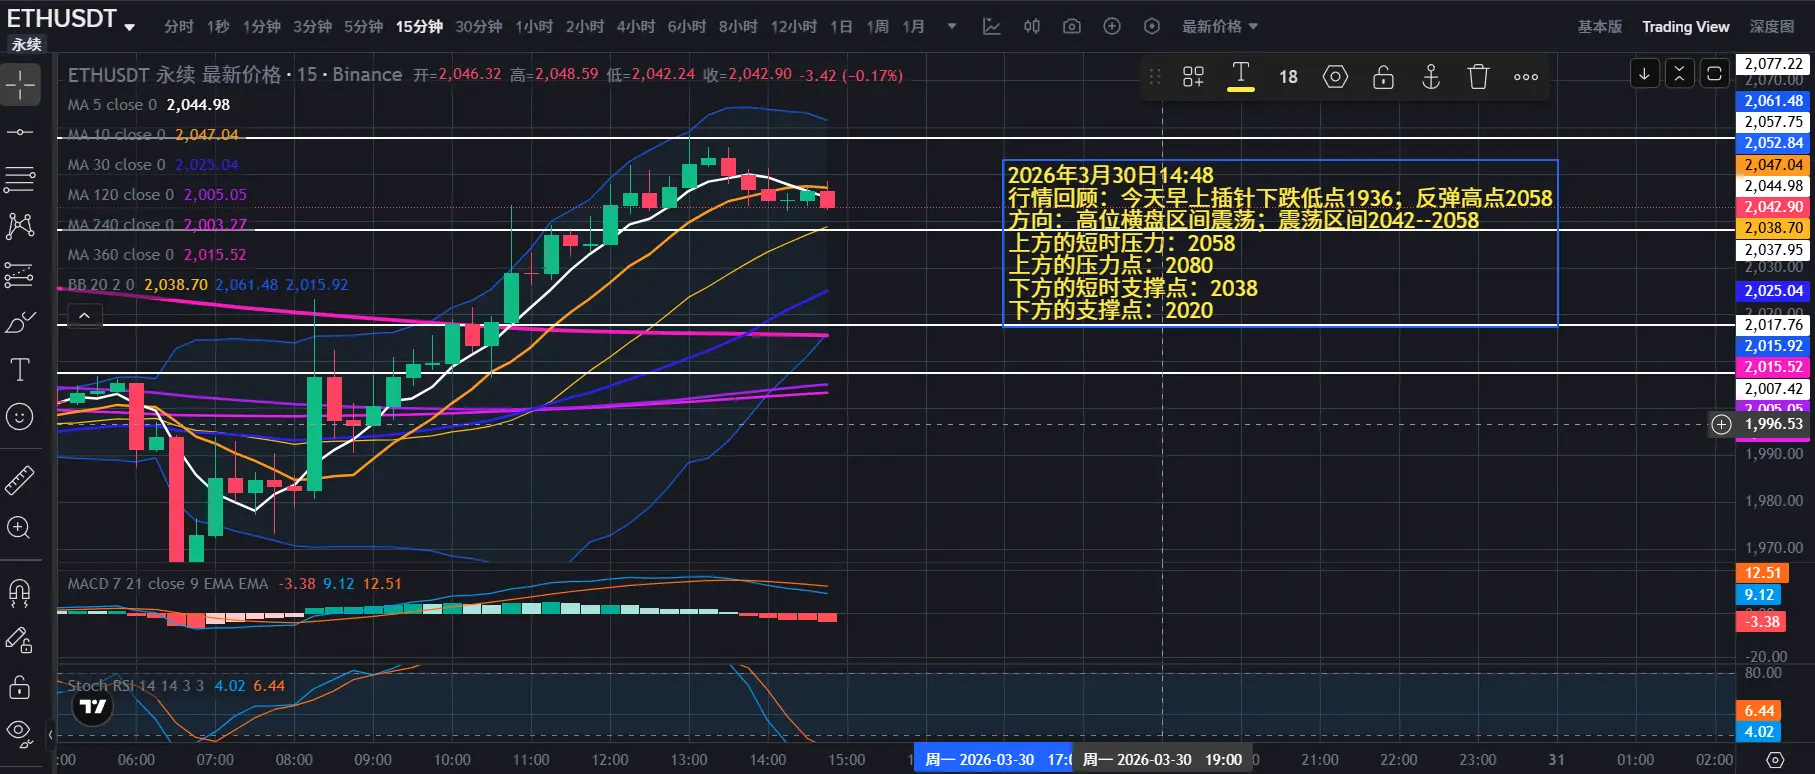The width and height of the screenshot is (1815, 774).
Task: Open chart settings hexagon icon in top bar
Action: click(x=1152, y=26)
